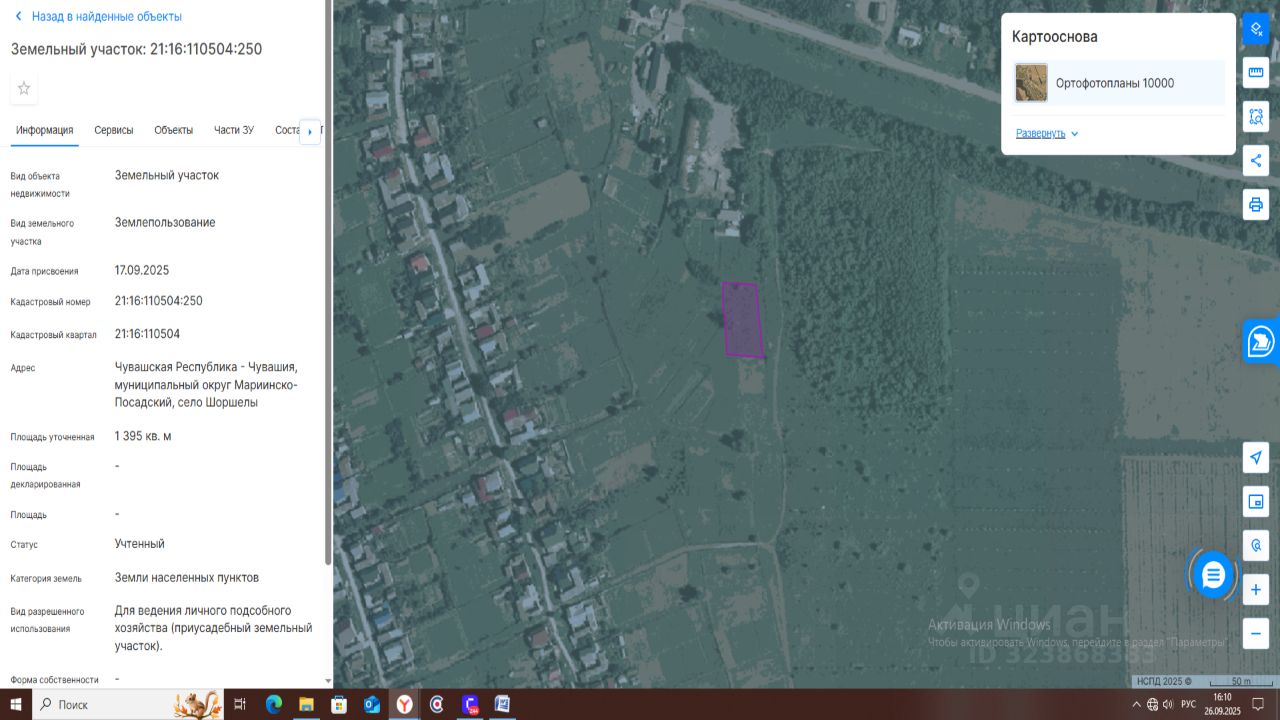Click the Землепользование value
1280x720 pixels.
pyautogui.click(x=165, y=222)
